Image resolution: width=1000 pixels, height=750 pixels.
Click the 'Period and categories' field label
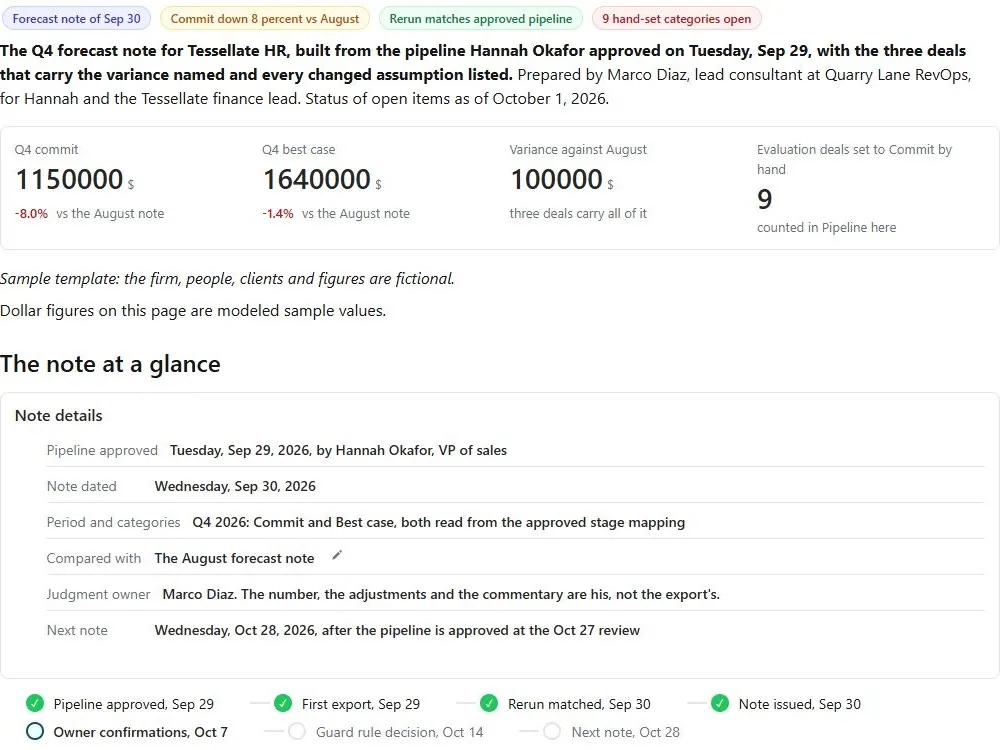114,522
